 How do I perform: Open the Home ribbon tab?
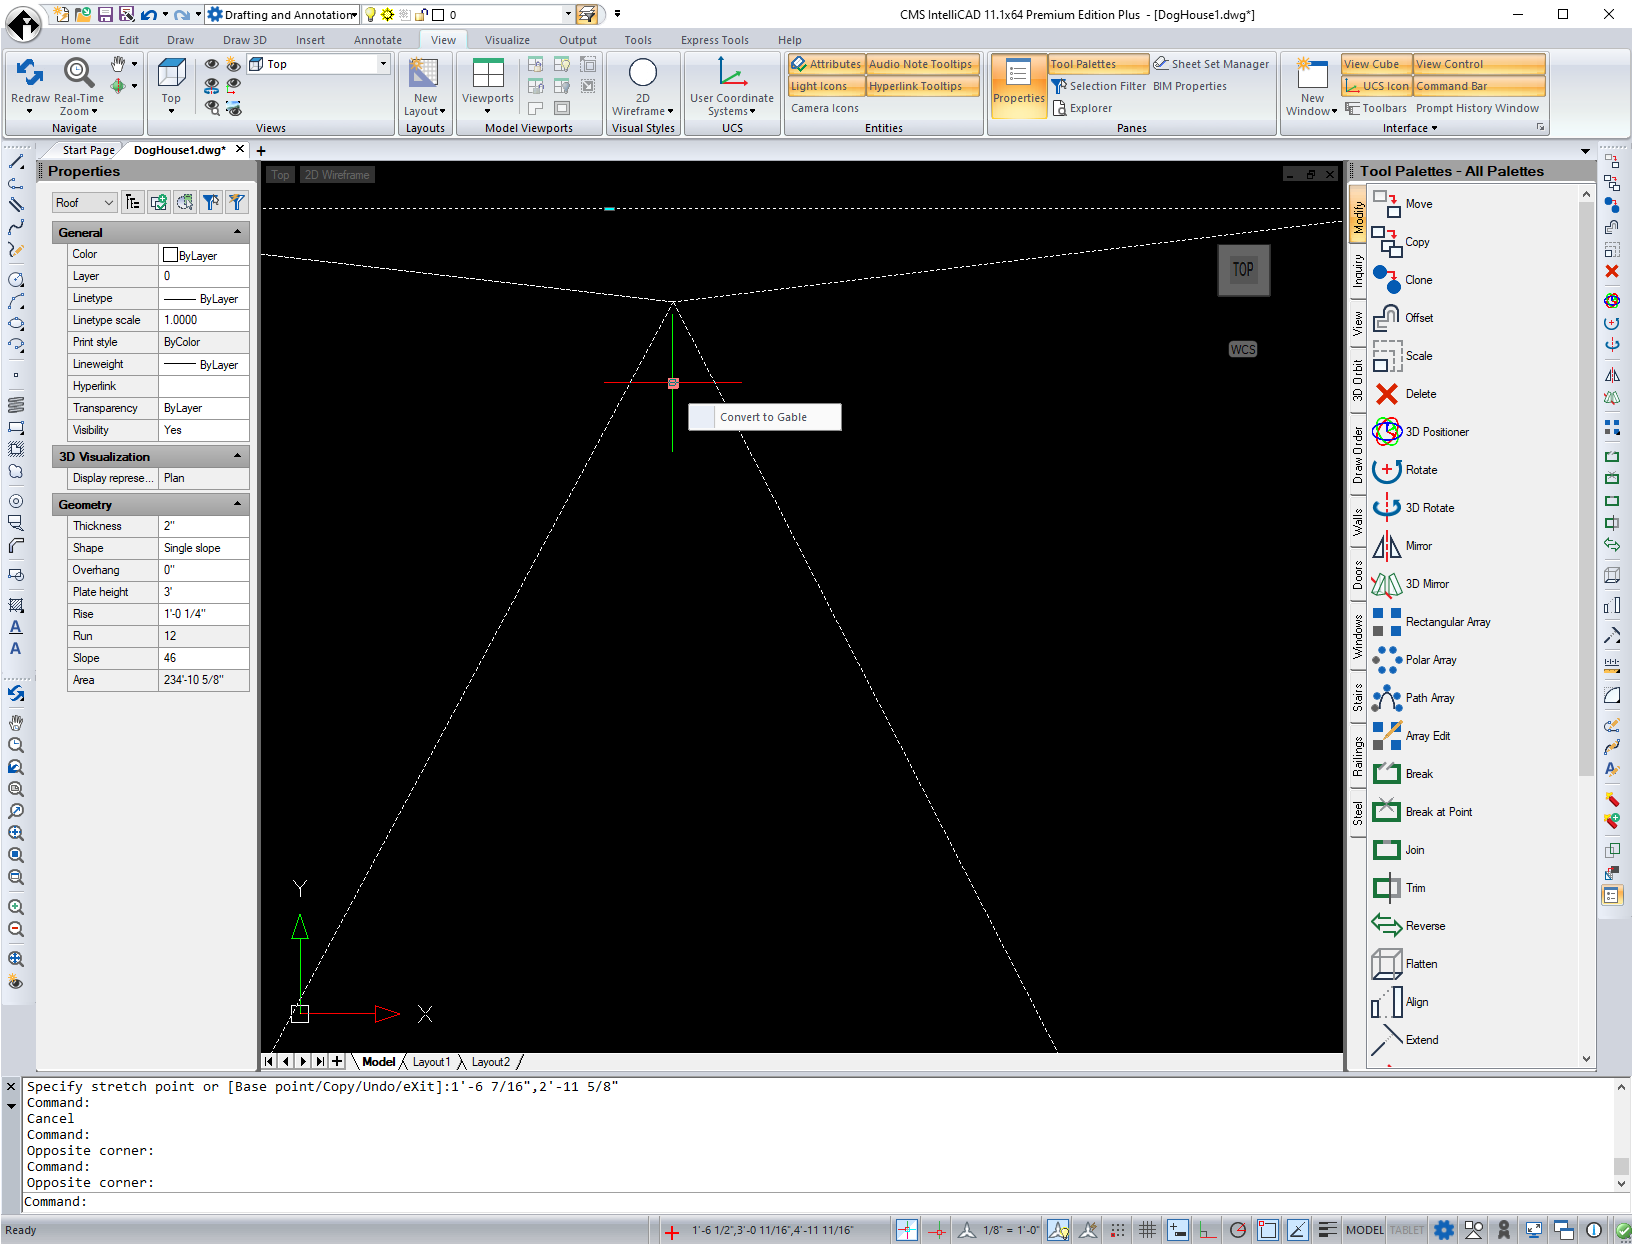click(76, 40)
